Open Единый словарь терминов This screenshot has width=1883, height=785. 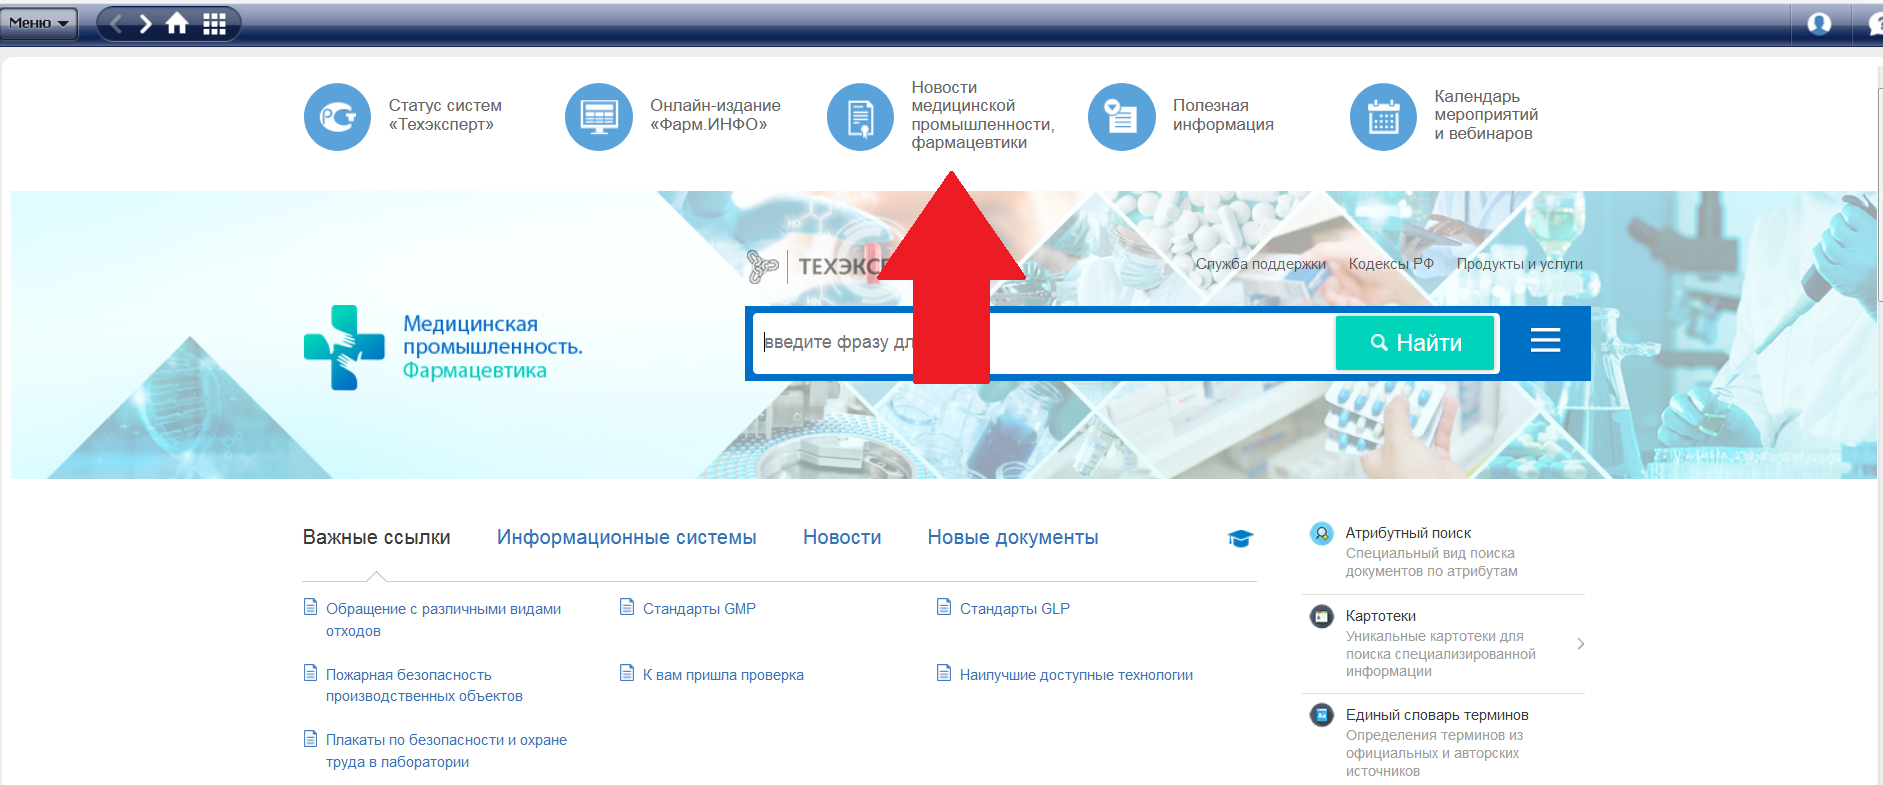[1437, 715]
